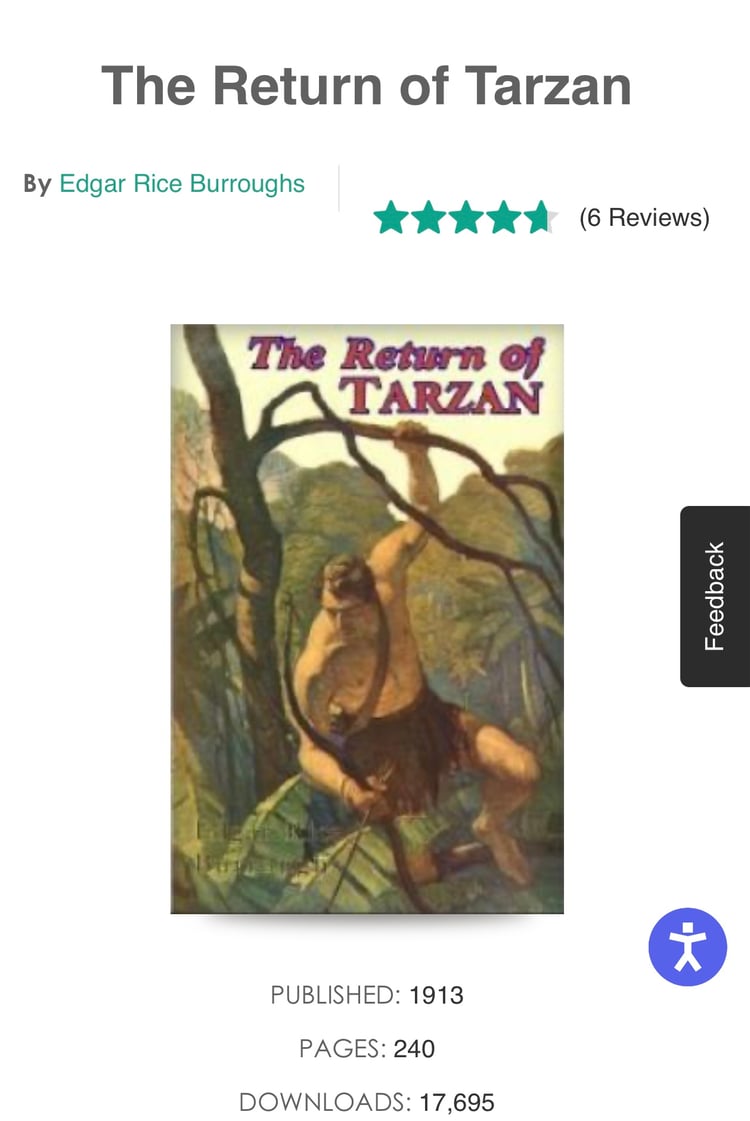Open the Feedback side tab

pyautogui.click(x=714, y=596)
